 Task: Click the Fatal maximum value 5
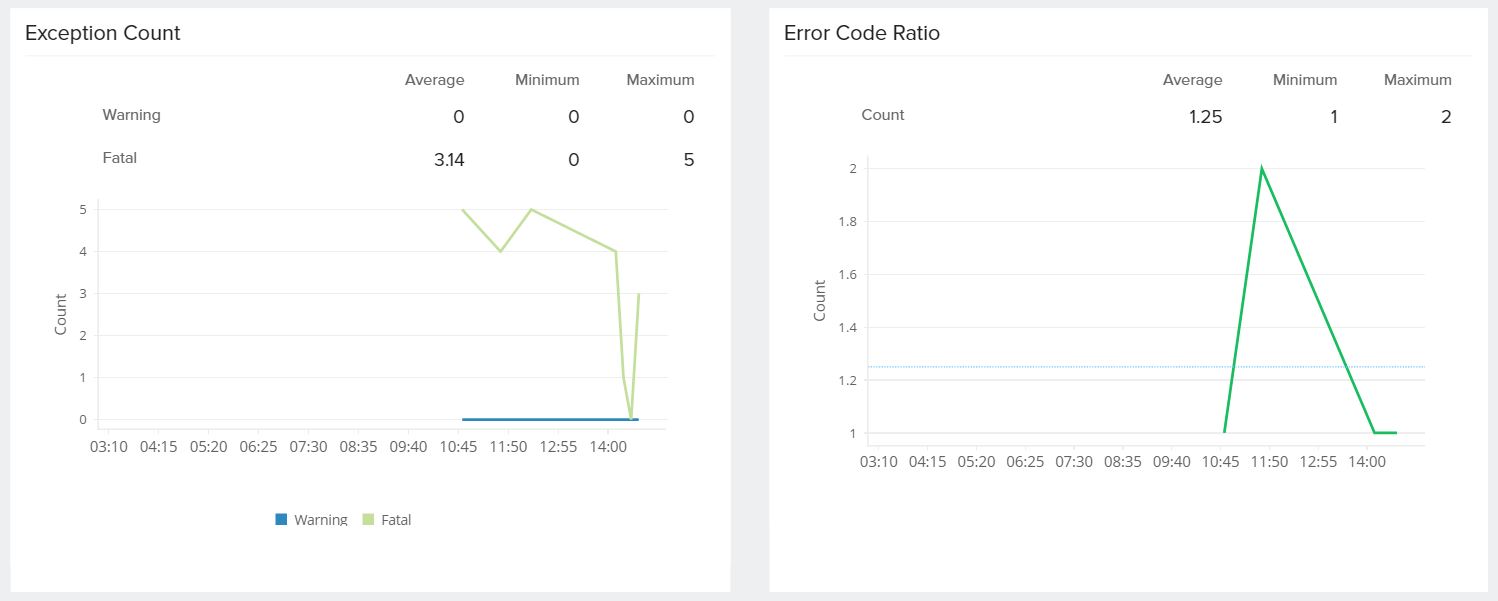(x=688, y=160)
